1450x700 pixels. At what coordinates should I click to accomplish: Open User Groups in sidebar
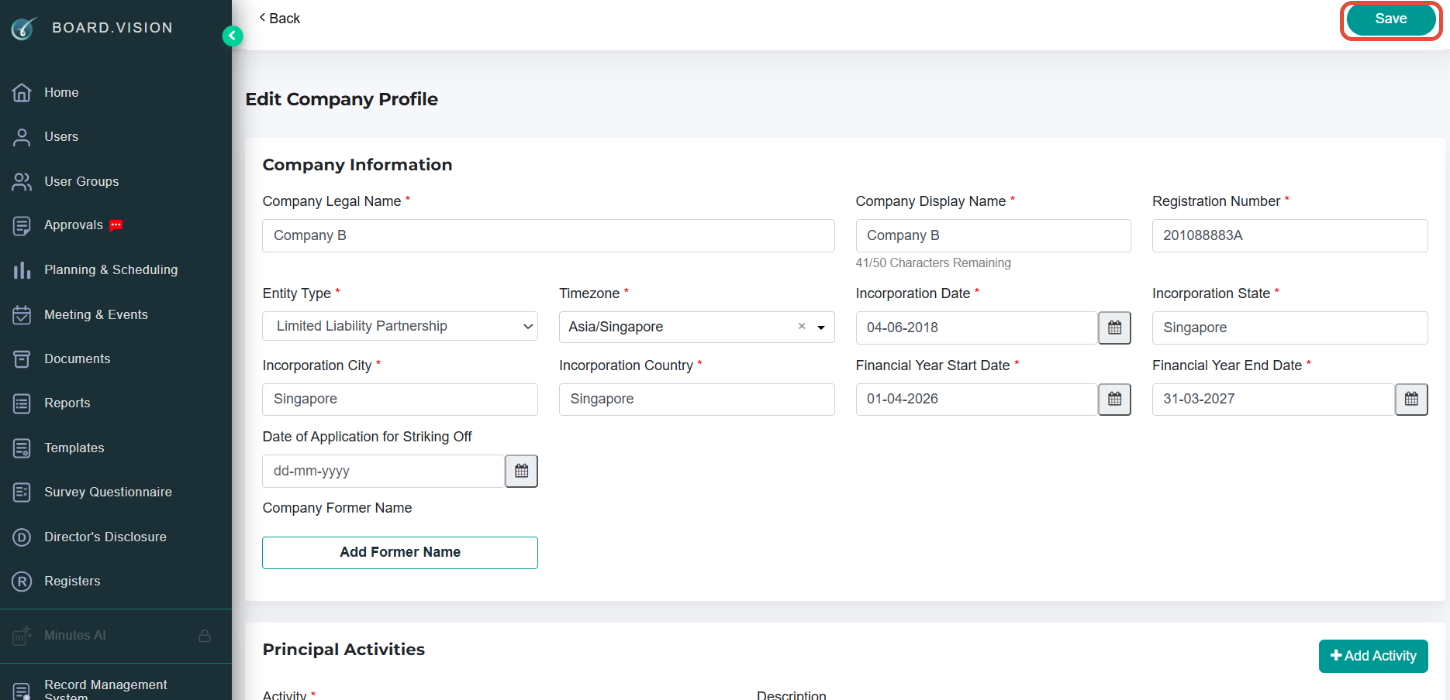coord(81,181)
